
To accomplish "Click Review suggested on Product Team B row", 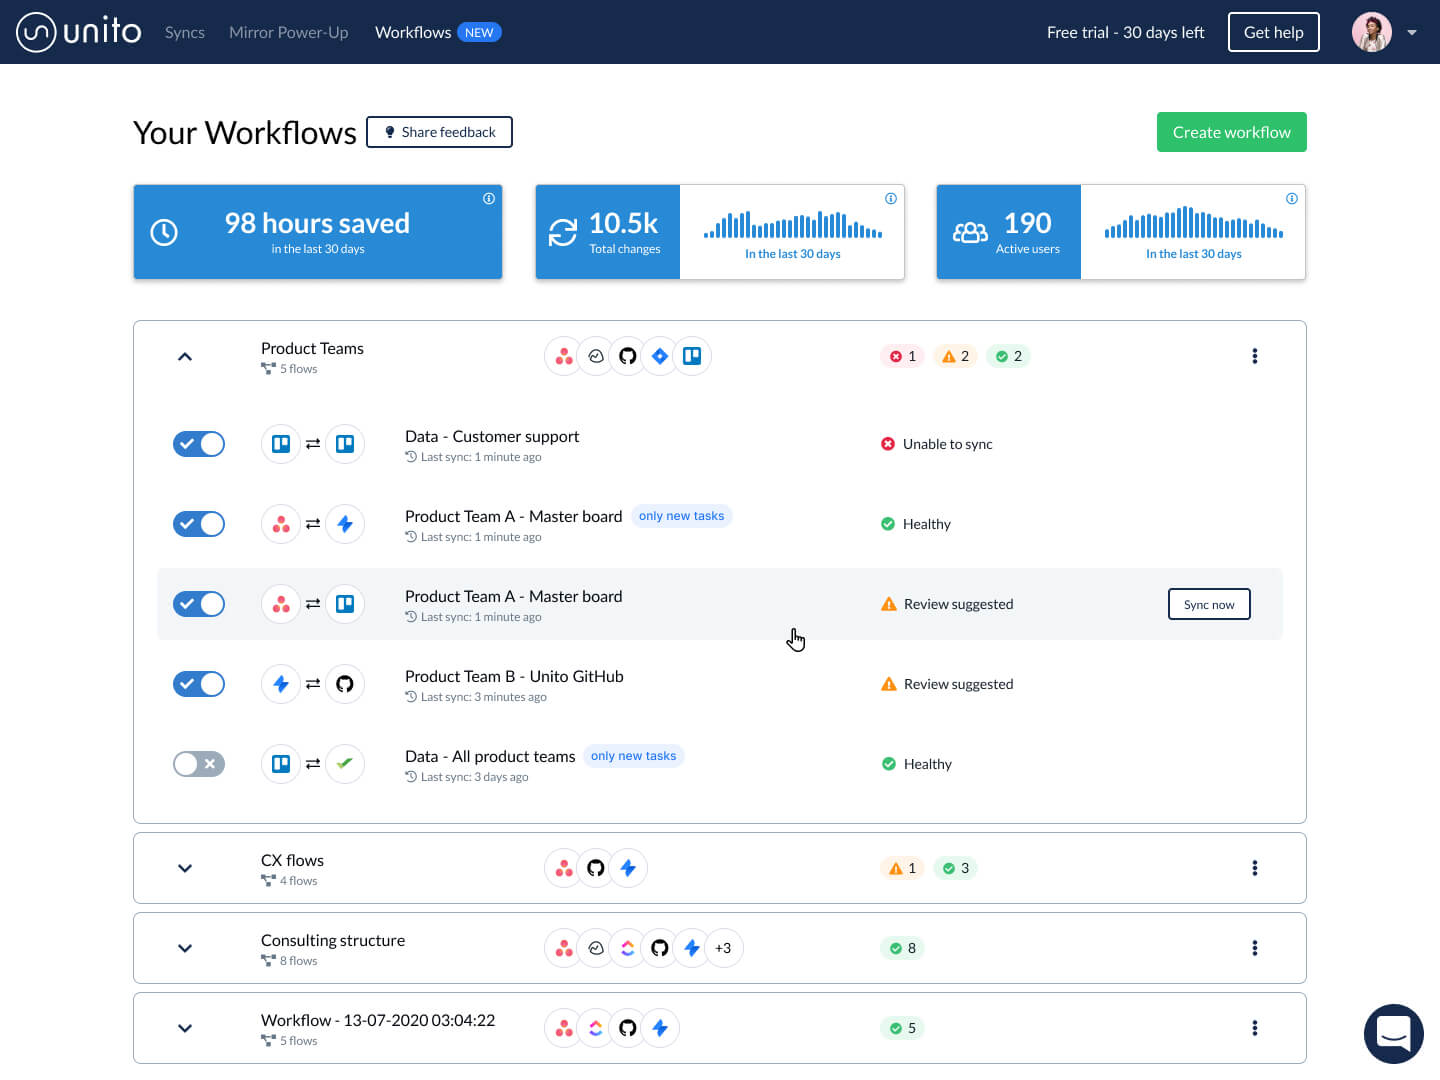I will pyautogui.click(x=947, y=684).
